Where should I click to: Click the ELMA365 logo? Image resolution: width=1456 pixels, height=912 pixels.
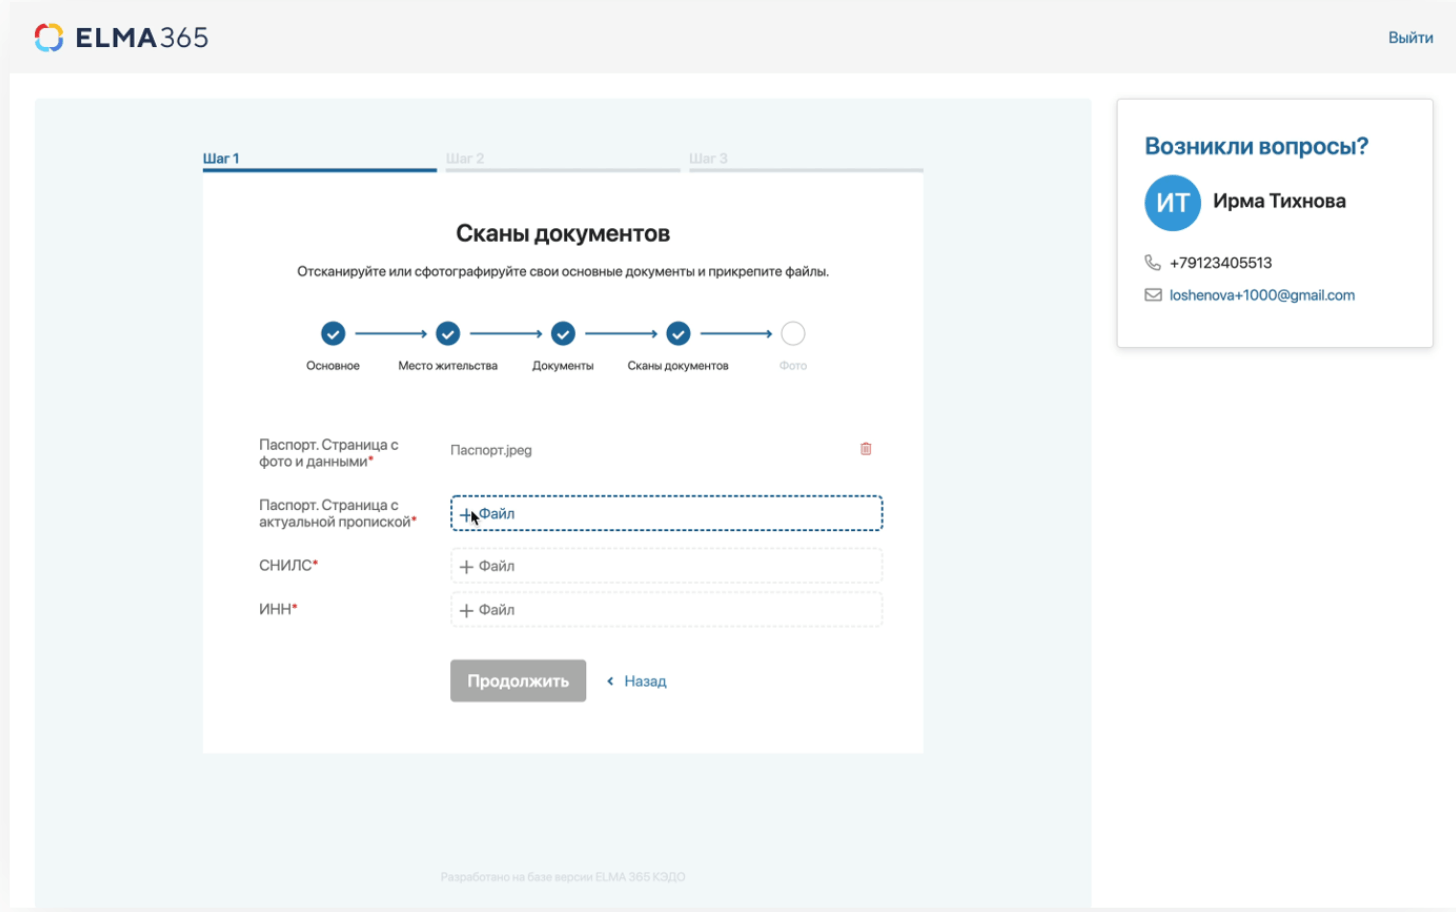[x=121, y=38]
